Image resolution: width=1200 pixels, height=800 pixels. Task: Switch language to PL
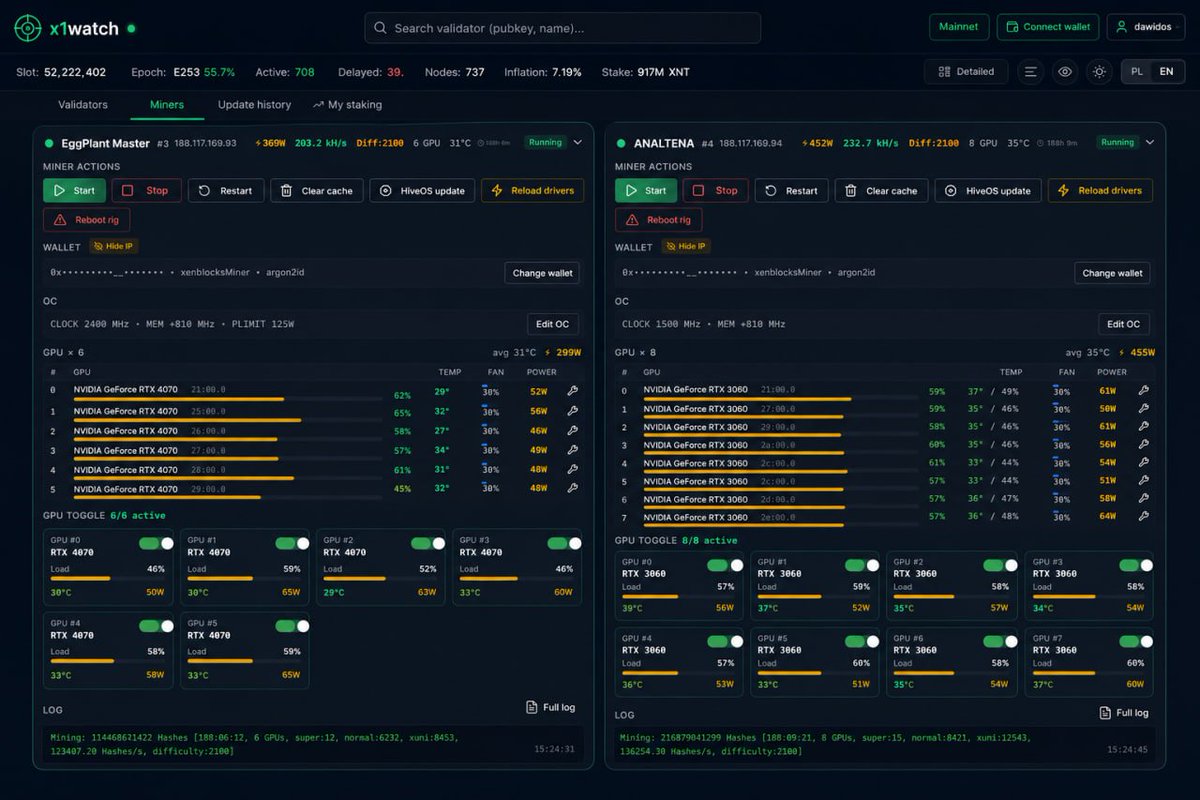click(x=1137, y=72)
